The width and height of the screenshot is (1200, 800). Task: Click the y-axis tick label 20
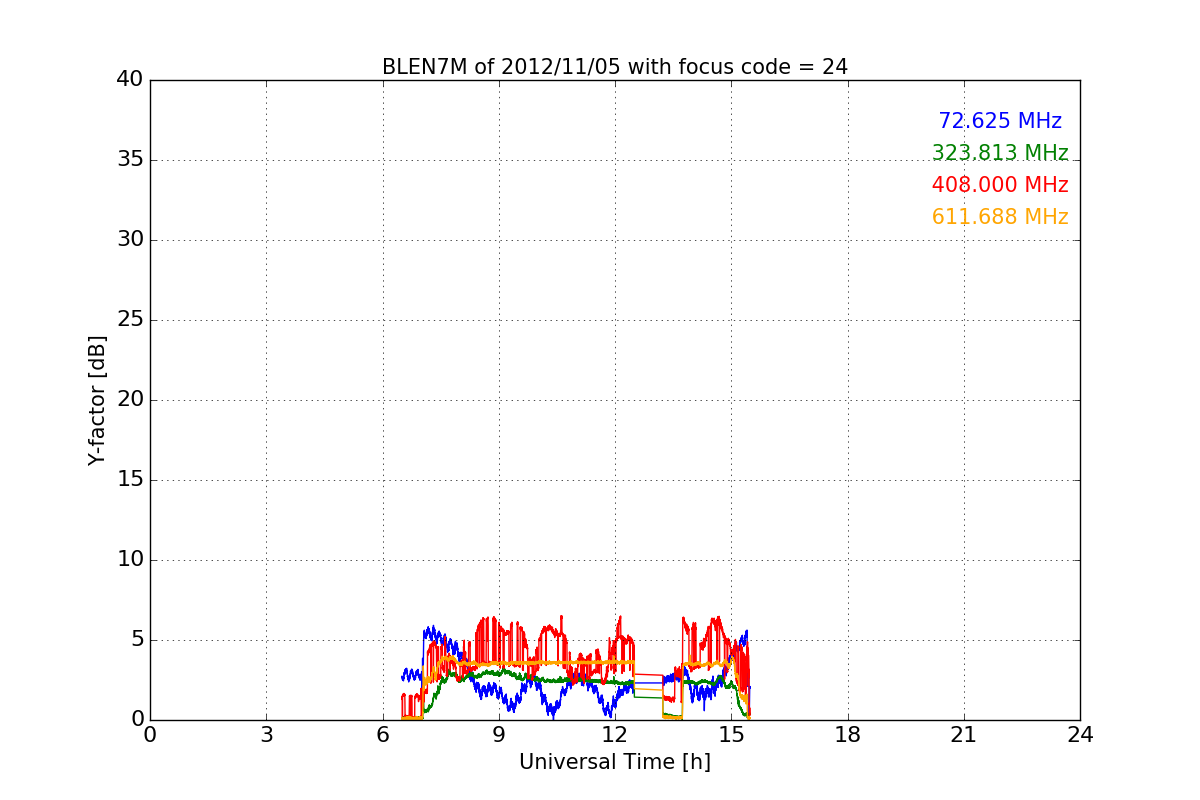pos(130,400)
